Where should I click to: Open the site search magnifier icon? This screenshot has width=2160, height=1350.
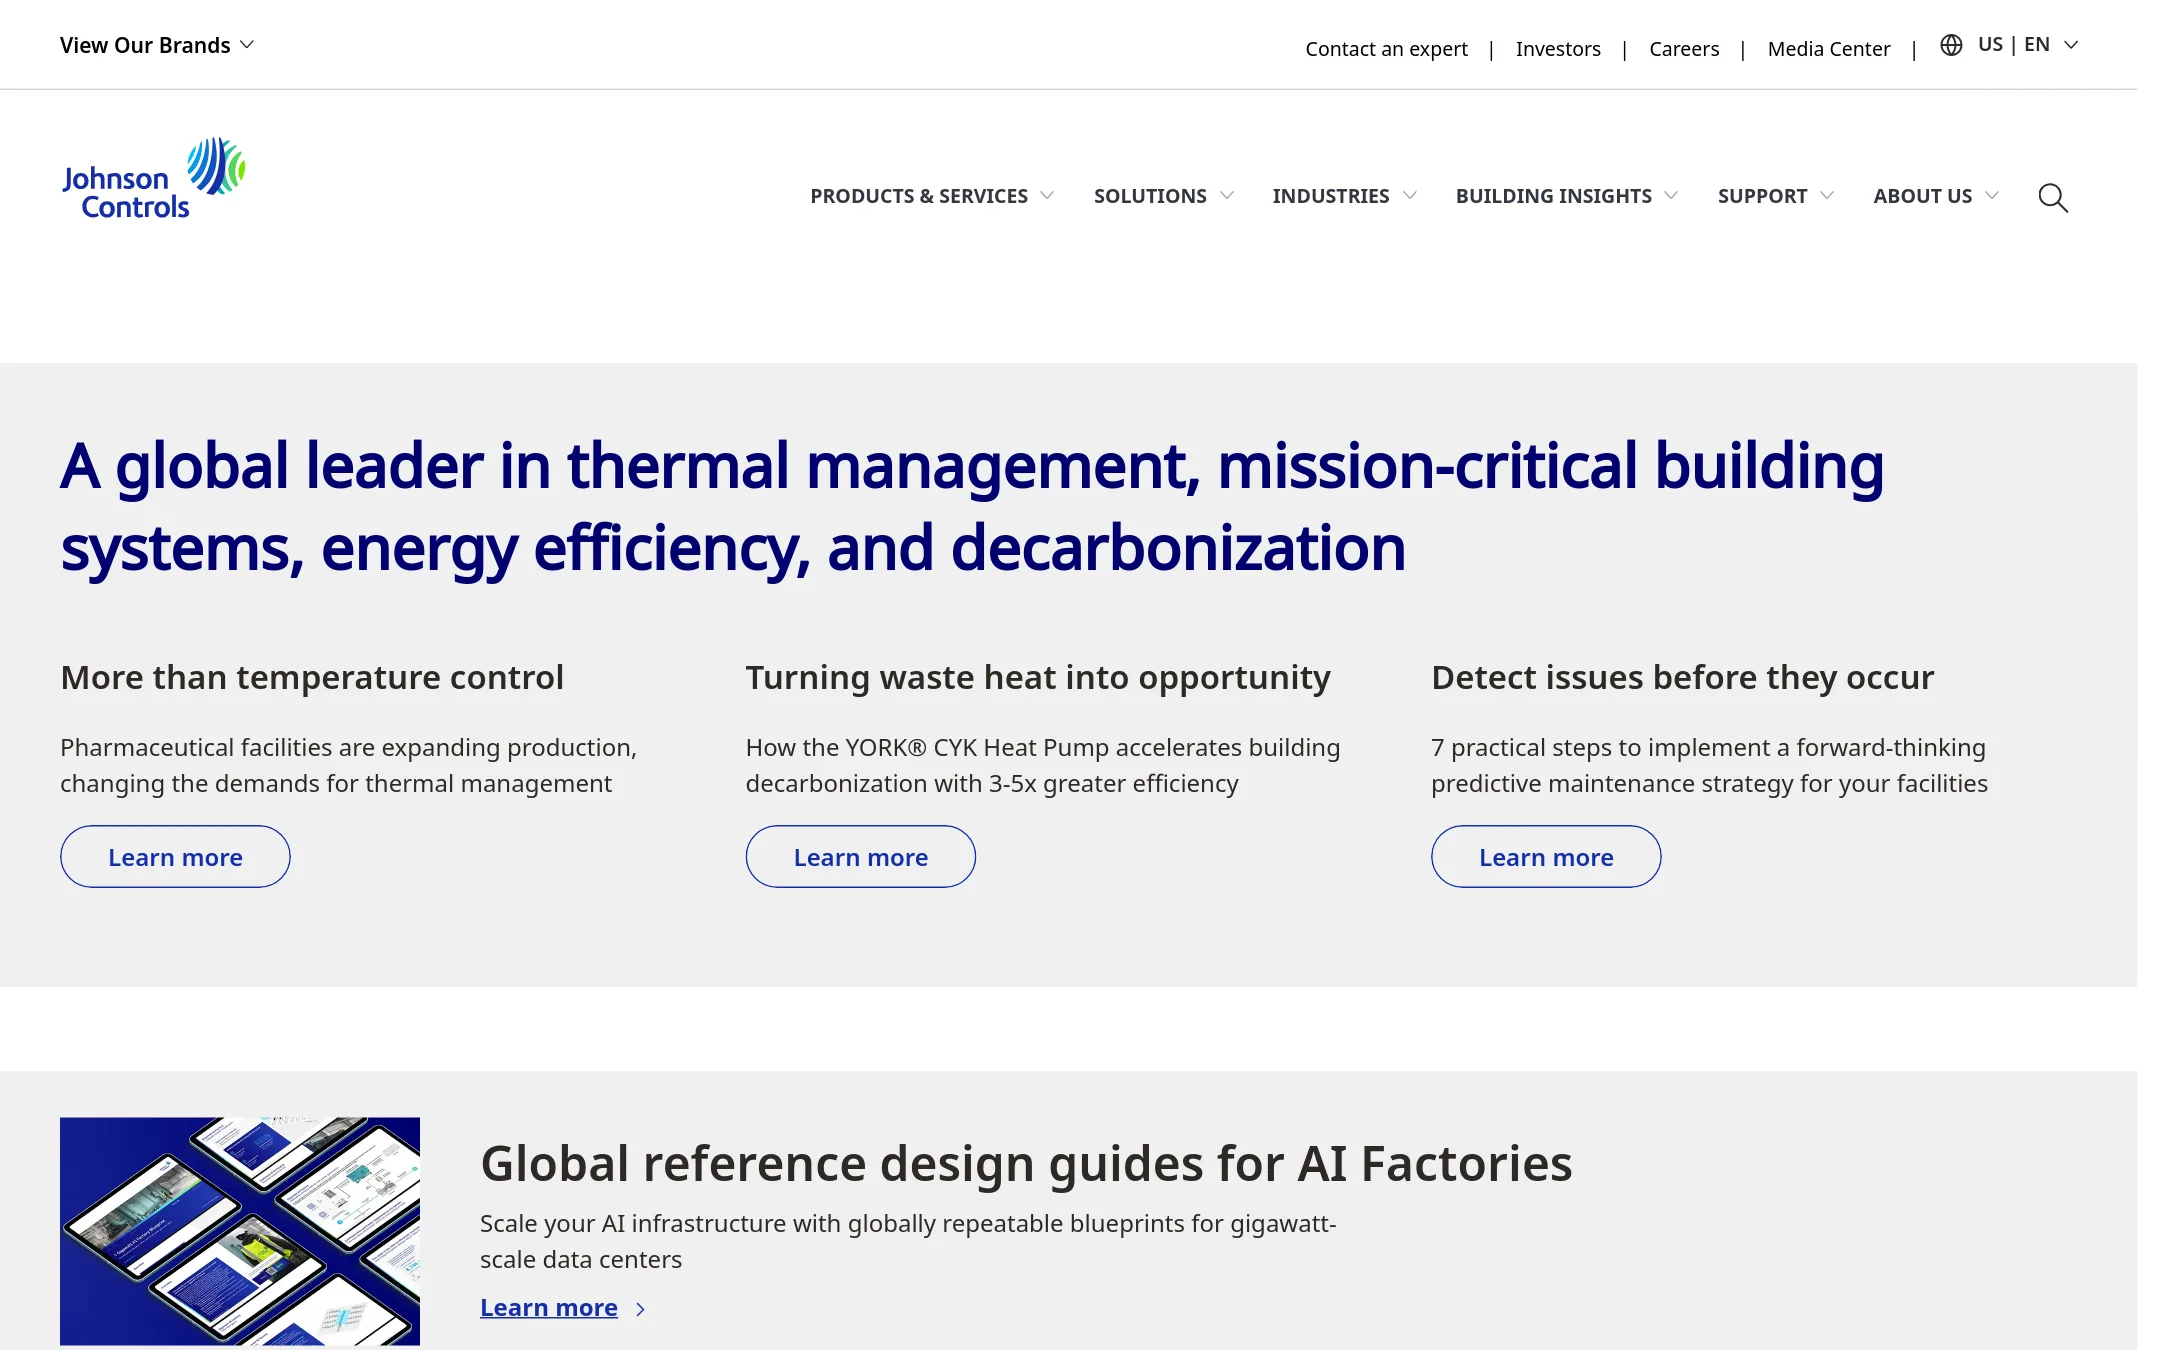point(2053,197)
